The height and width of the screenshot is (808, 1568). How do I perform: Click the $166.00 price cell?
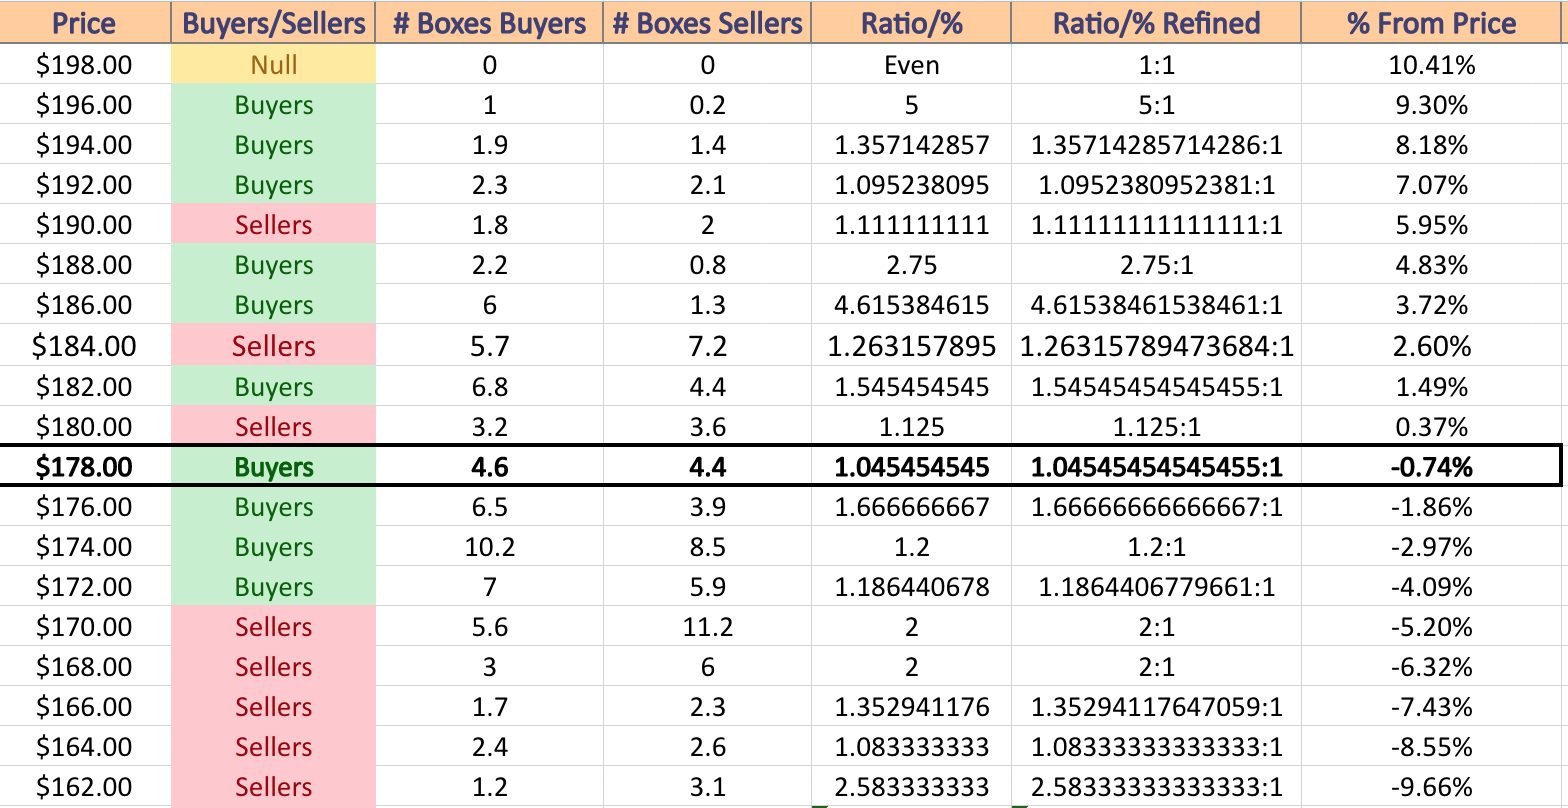pyautogui.click(x=85, y=707)
